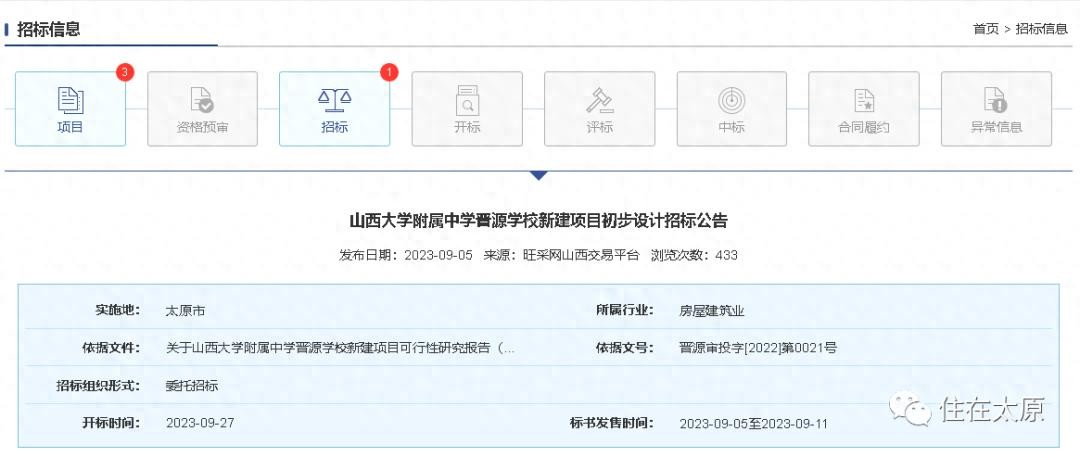The height and width of the screenshot is (457, 1080).
Task: Click the 合同履约 contract icon
Action: coord(864,100)
